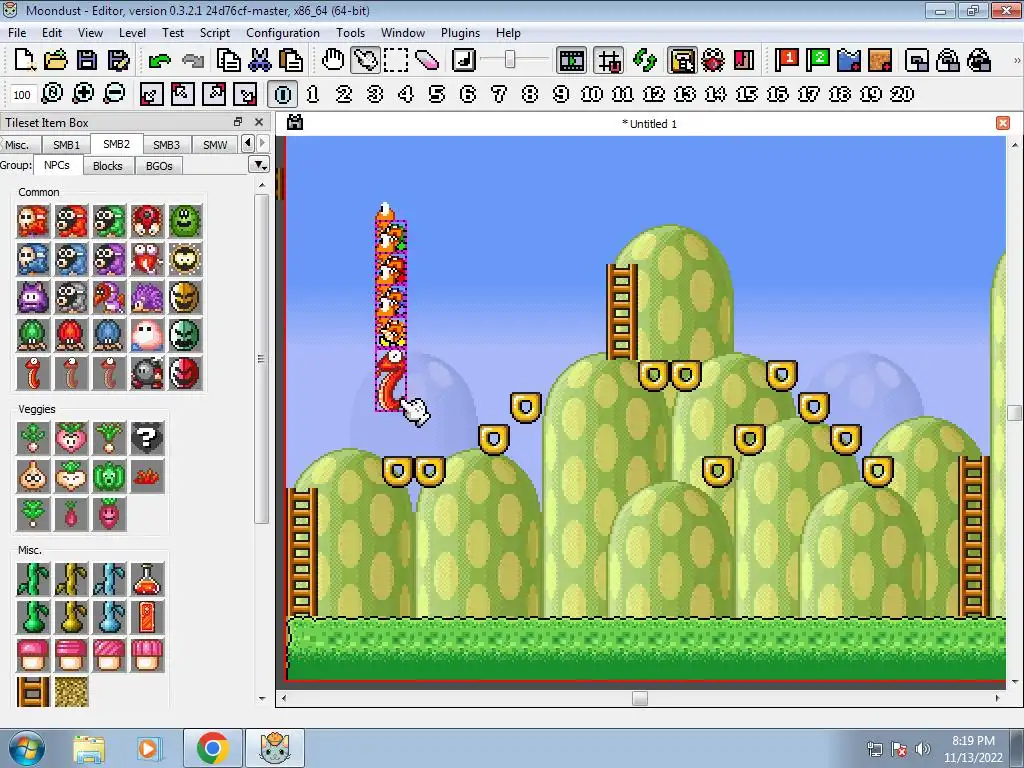This screenshot has width=1024, height=768.
Task: Click the Save As floppy with pencil icon
Action: coord(118,60)
